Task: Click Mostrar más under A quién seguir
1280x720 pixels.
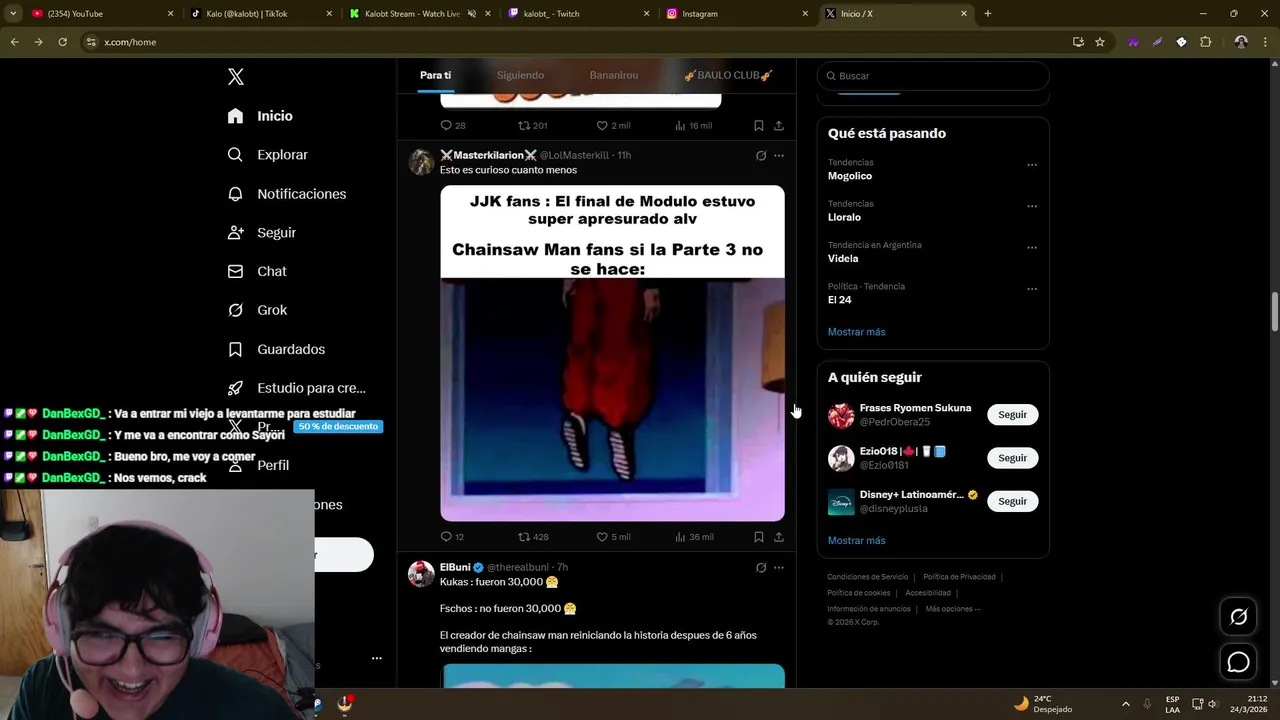Action: point(856,541)
